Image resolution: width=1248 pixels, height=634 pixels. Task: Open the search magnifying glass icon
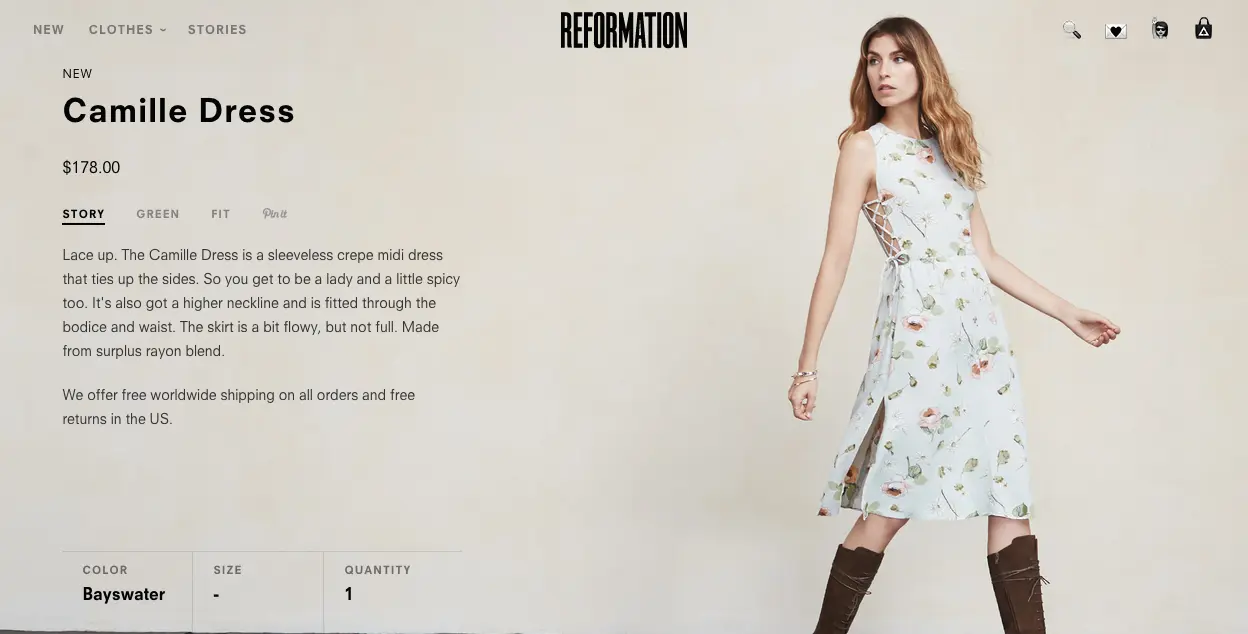pos(1071,30)
